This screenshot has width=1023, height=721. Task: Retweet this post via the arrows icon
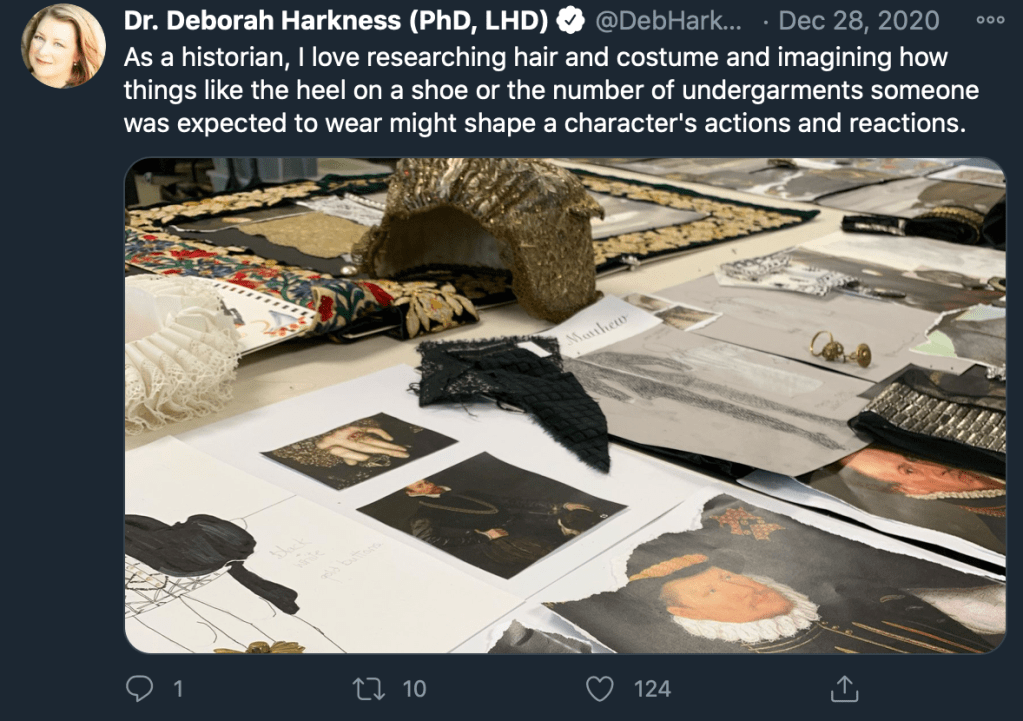click(369, 688)
